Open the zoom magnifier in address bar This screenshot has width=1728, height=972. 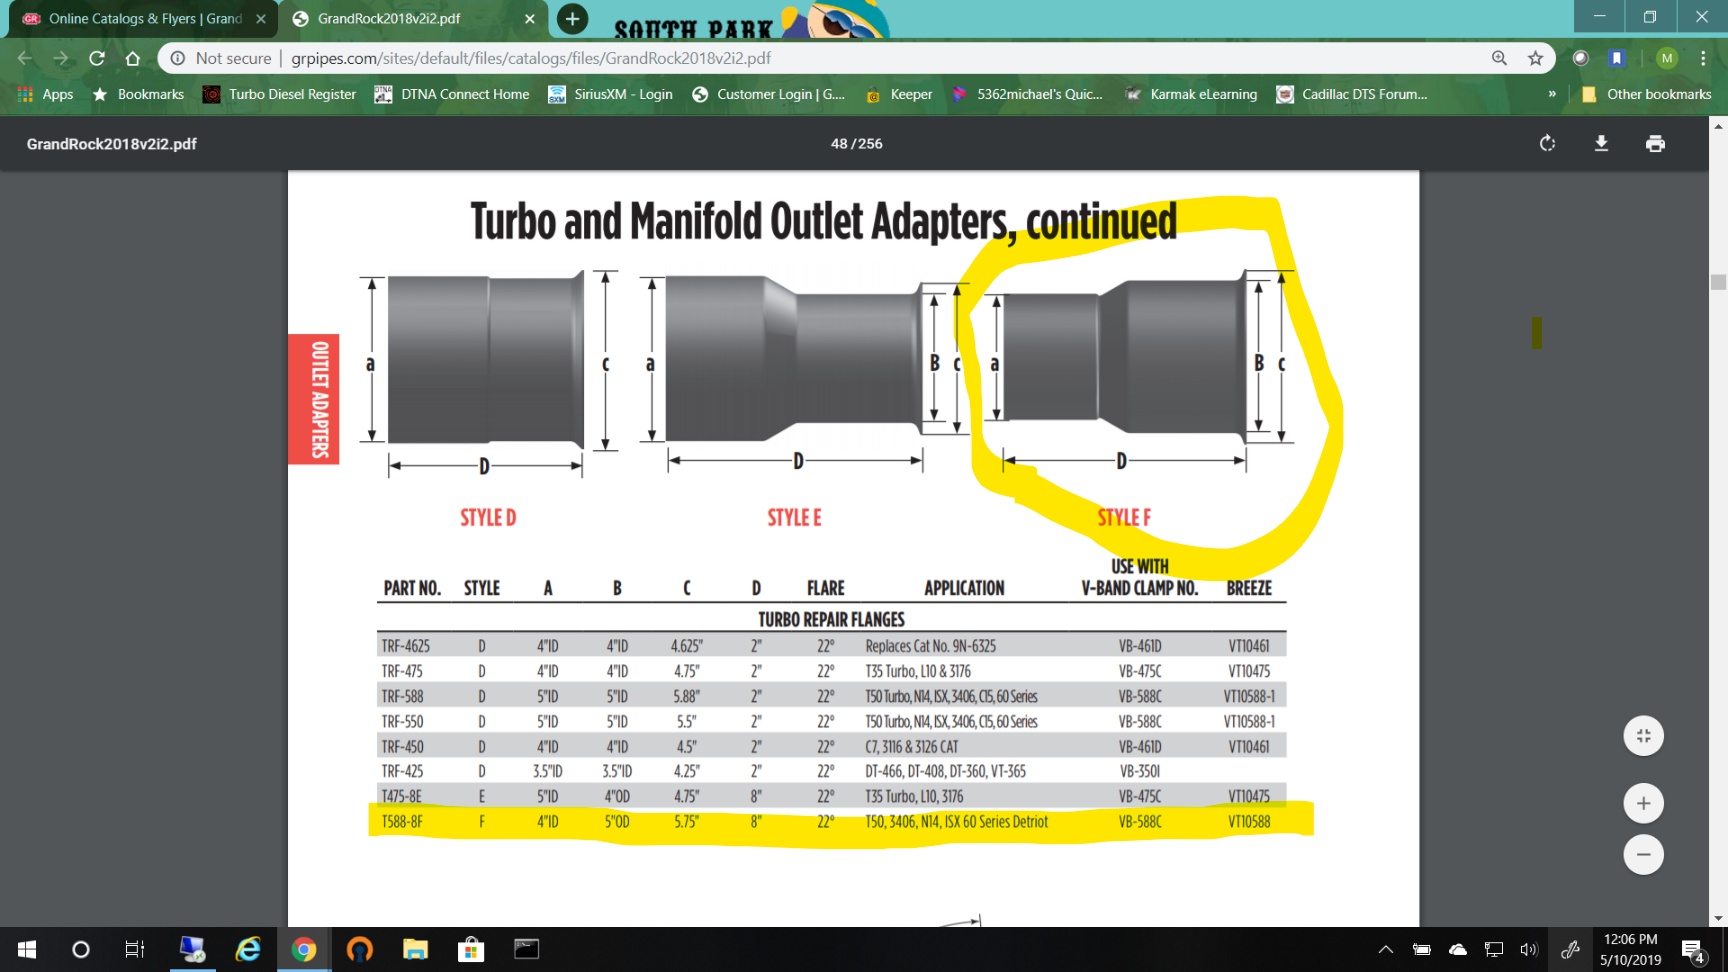click(x=1499, y=58)
